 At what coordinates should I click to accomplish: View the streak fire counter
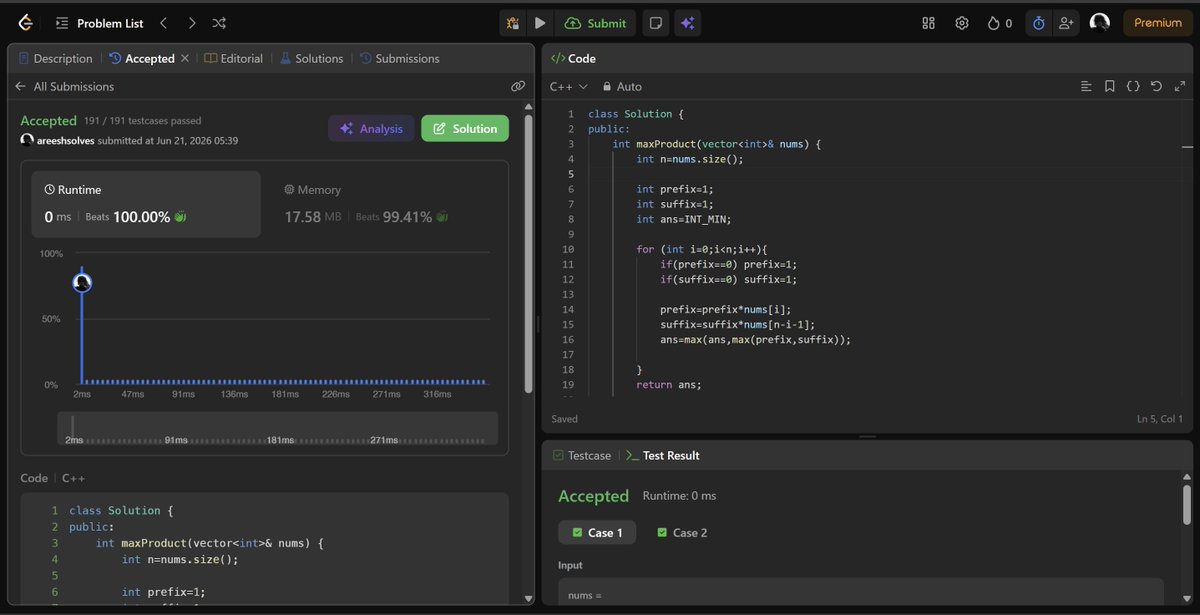(x=999, y=22)
